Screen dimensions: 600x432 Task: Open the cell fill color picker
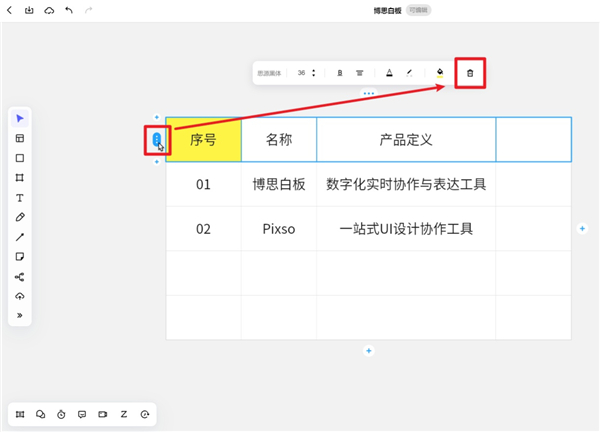(x=439, y=73)
